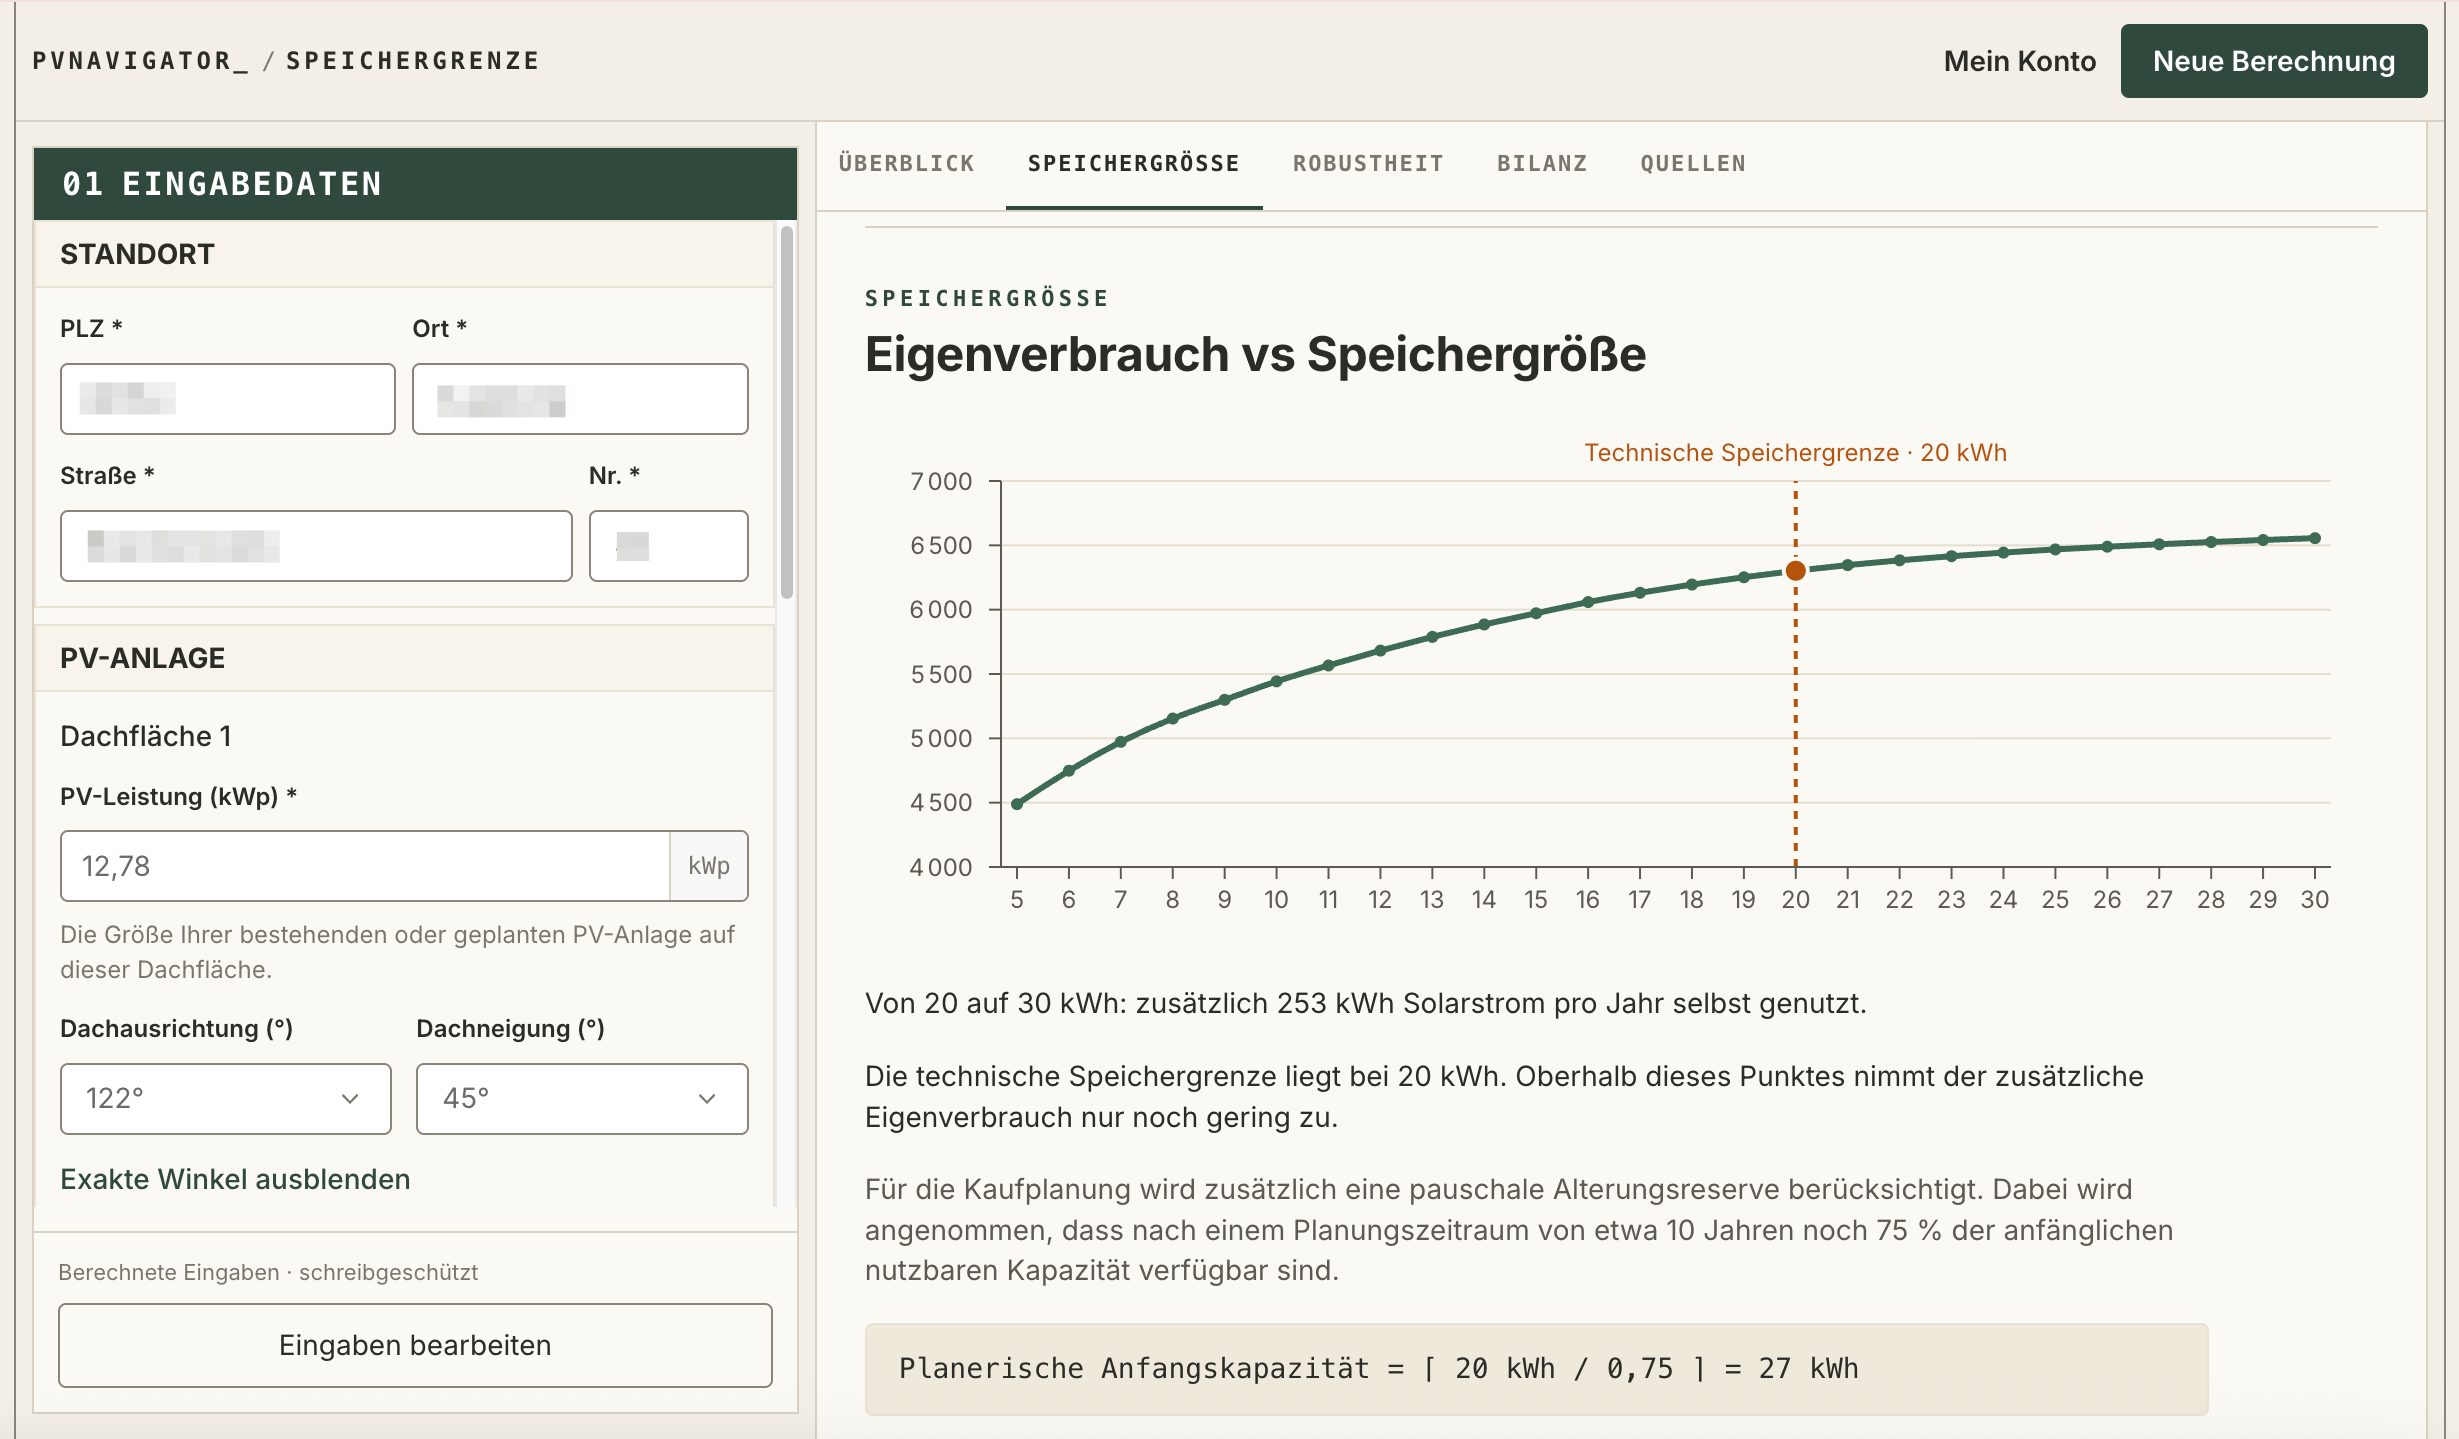Click the Neue Berechnung button
Viewport: 2459px width, 1439px height.
click(2273, 61)
